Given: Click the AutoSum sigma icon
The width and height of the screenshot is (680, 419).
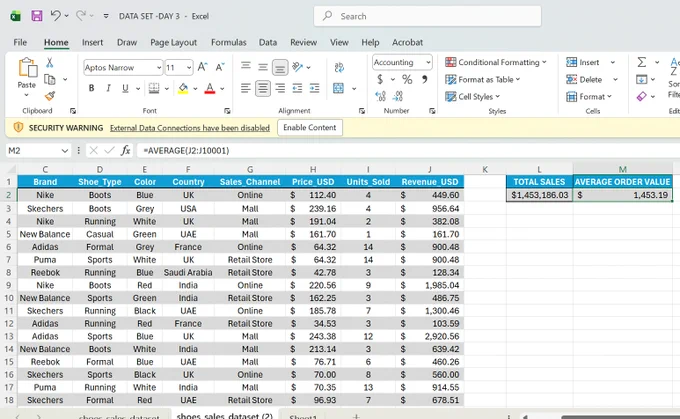Looking at the screenshot, I should point(642,62).
